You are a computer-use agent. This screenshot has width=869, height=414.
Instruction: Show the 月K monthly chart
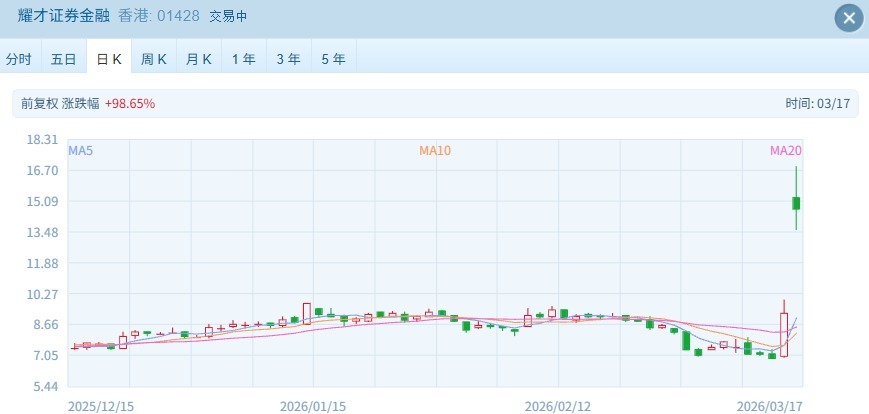coord(199,59)
